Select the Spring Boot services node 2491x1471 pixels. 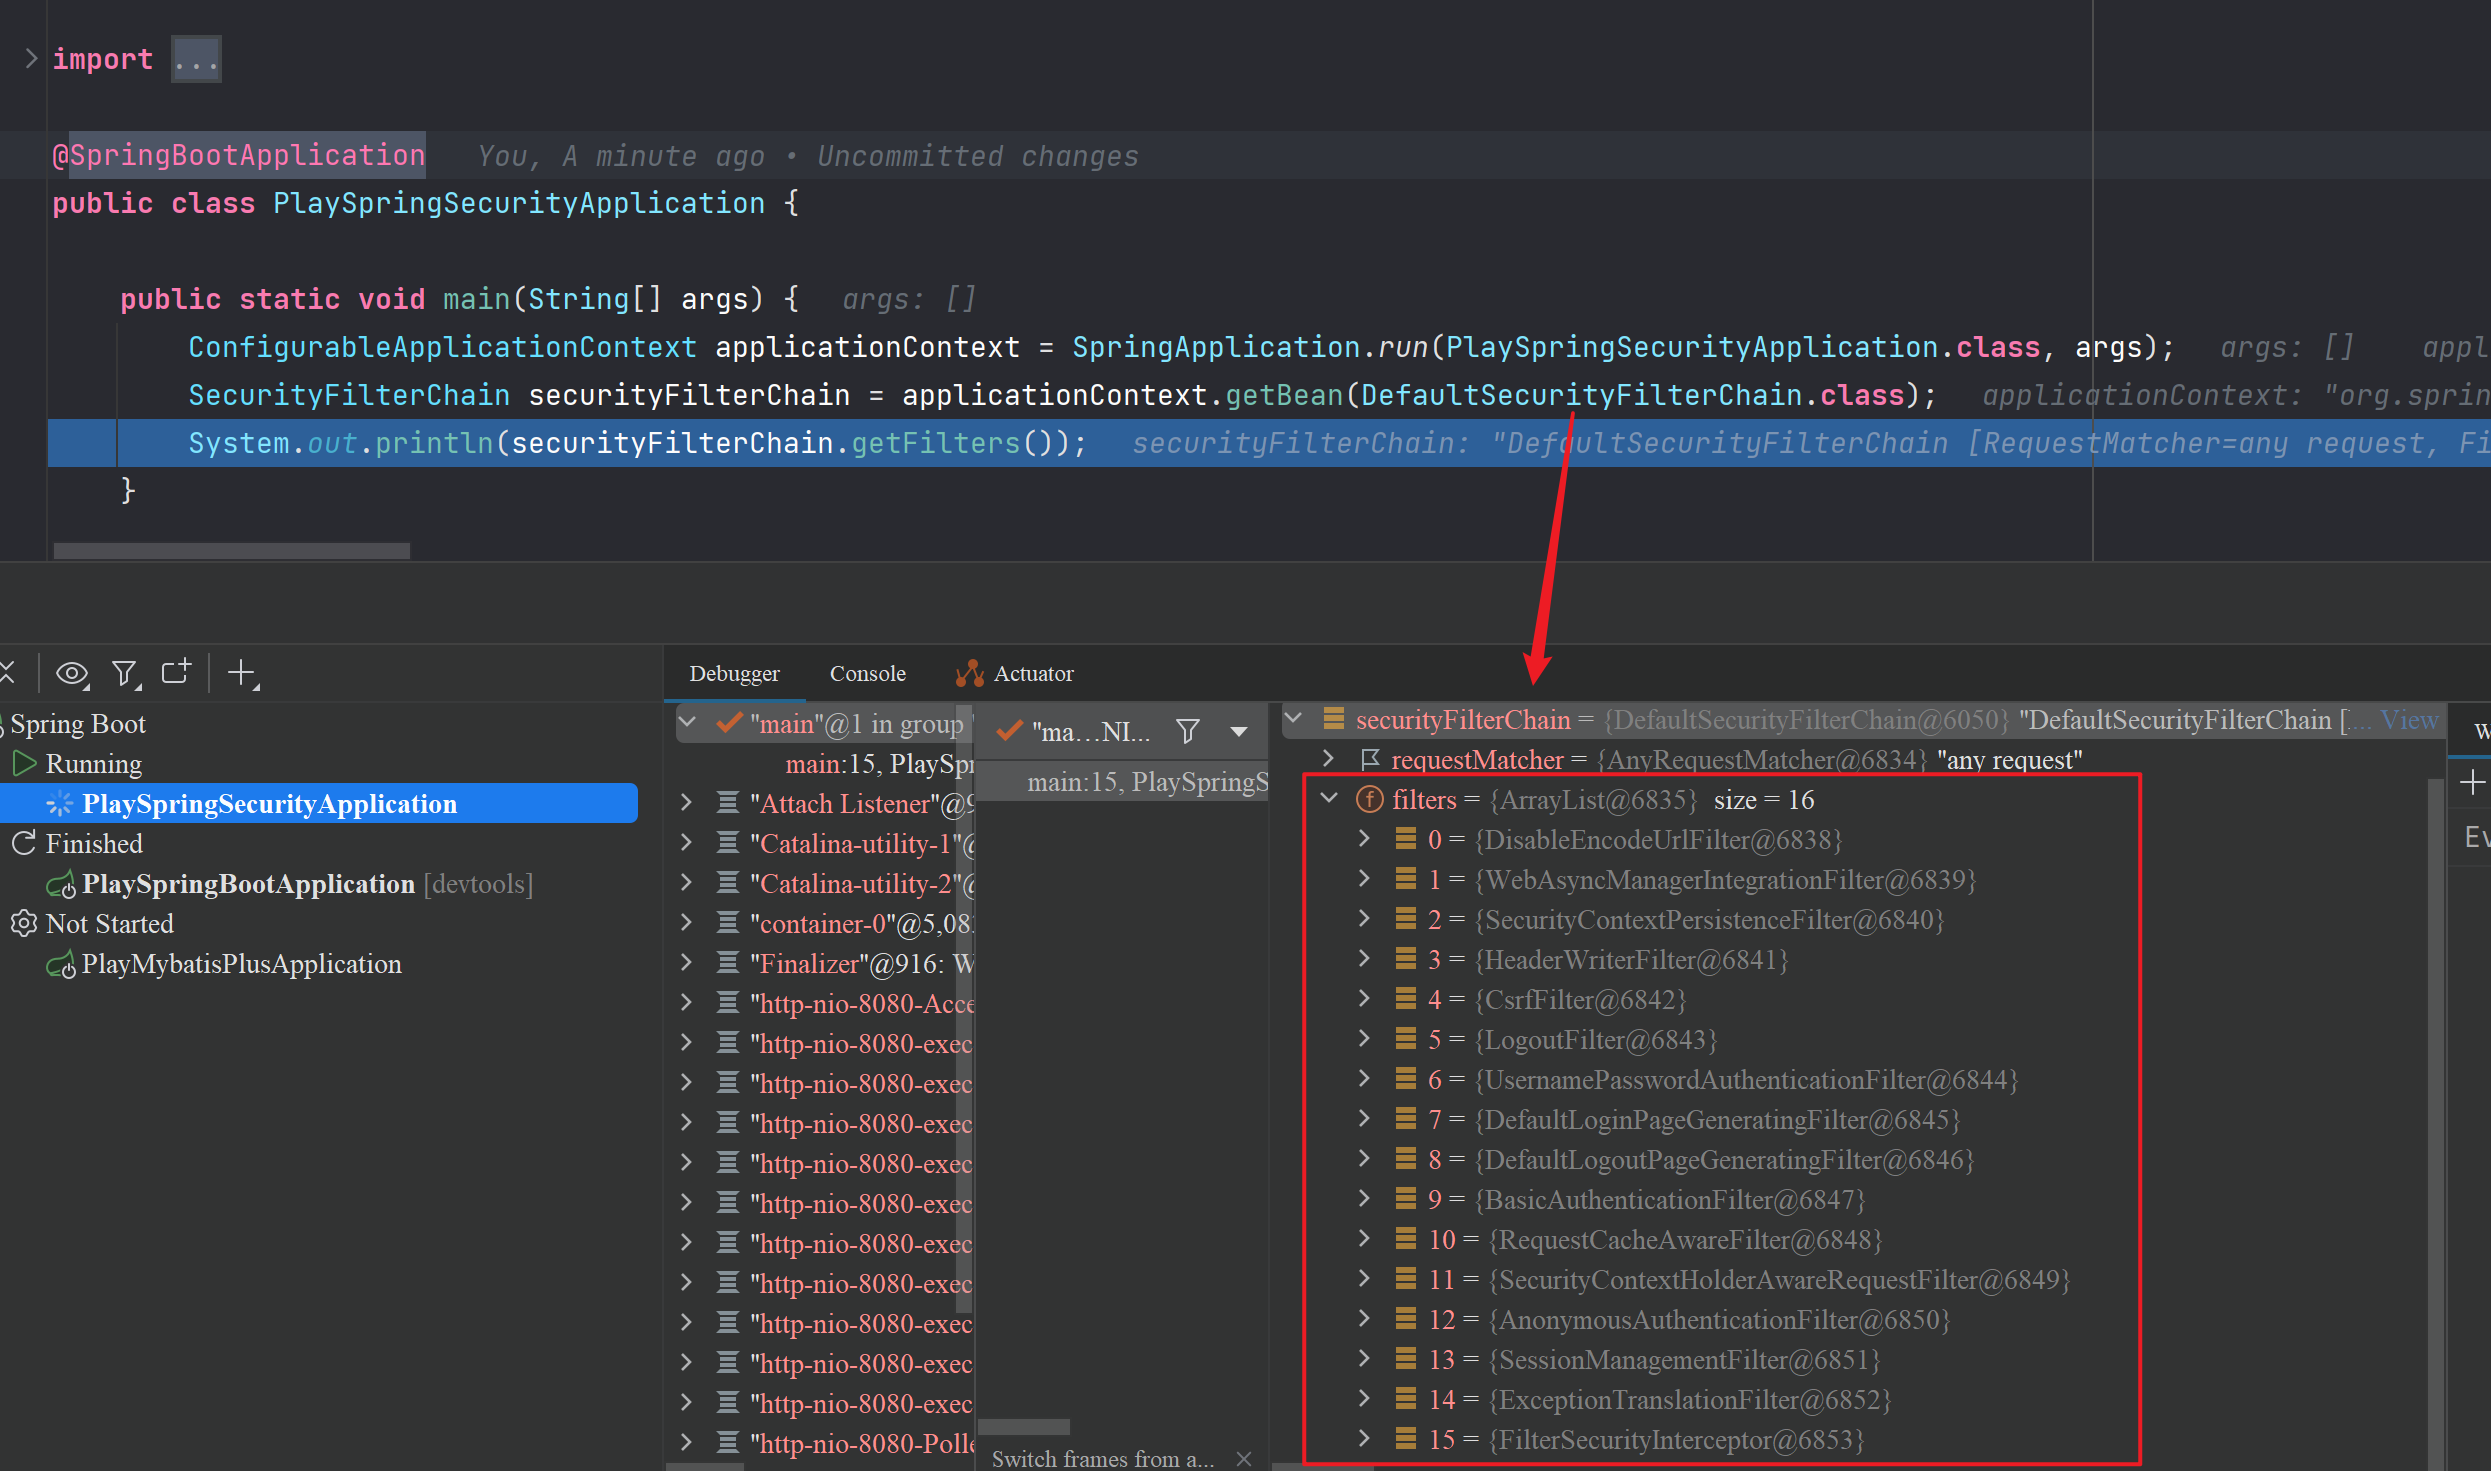(78, 724)
